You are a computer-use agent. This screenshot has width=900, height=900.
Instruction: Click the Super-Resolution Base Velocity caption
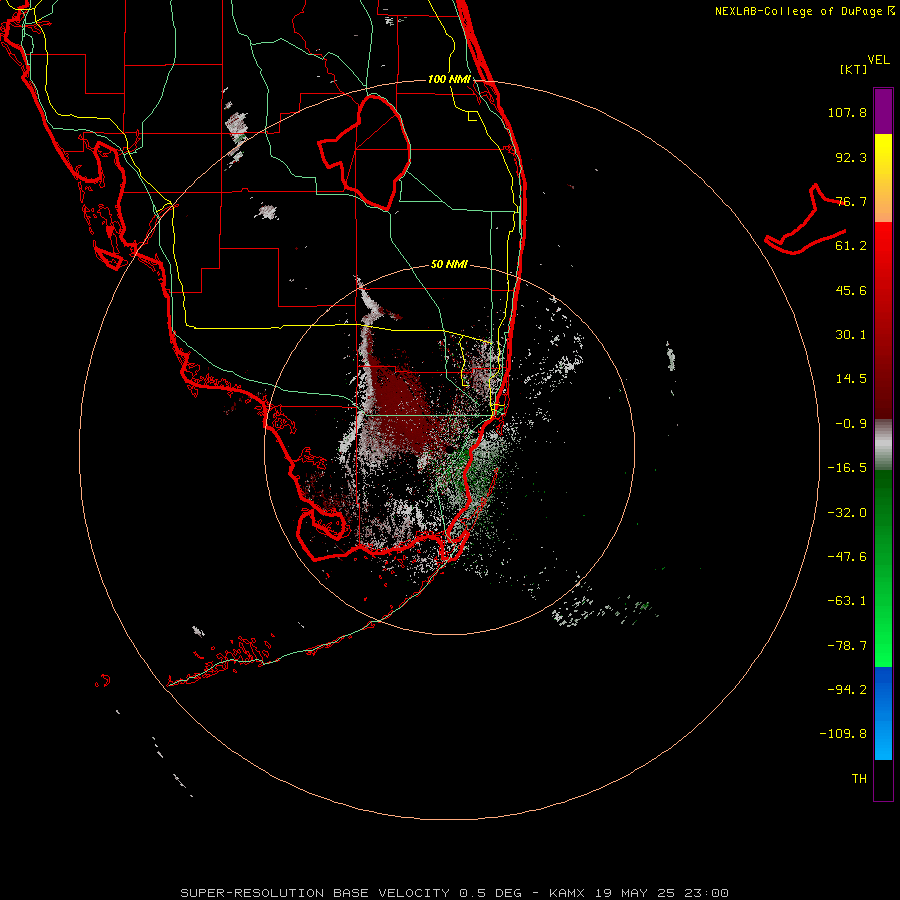(x=455, y=893)
